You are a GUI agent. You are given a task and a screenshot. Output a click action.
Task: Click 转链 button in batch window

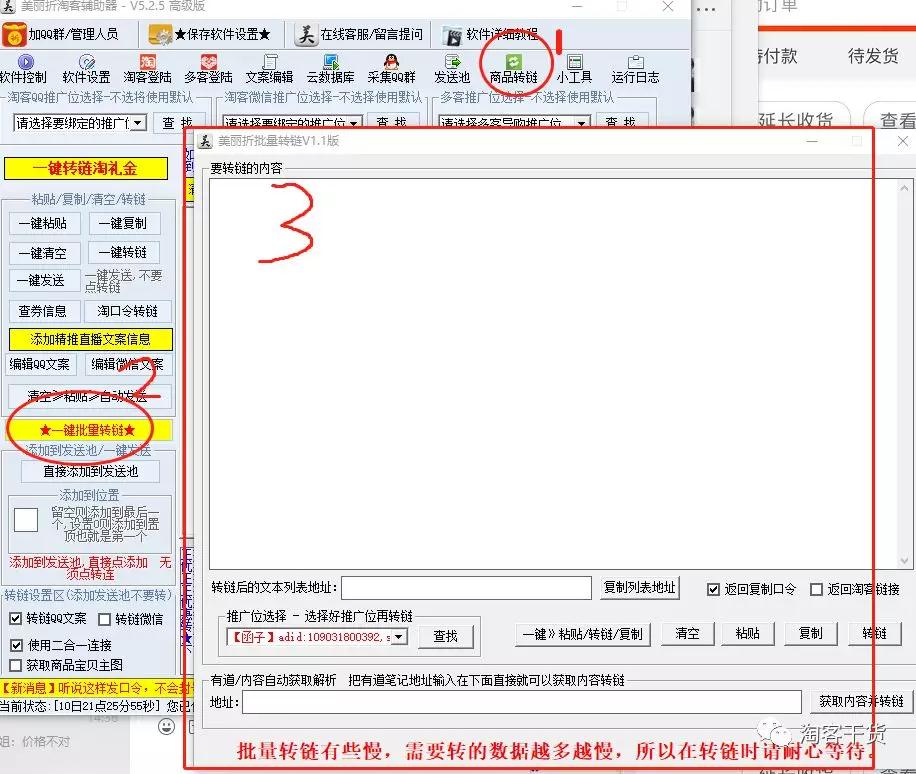tap(875, 634)
